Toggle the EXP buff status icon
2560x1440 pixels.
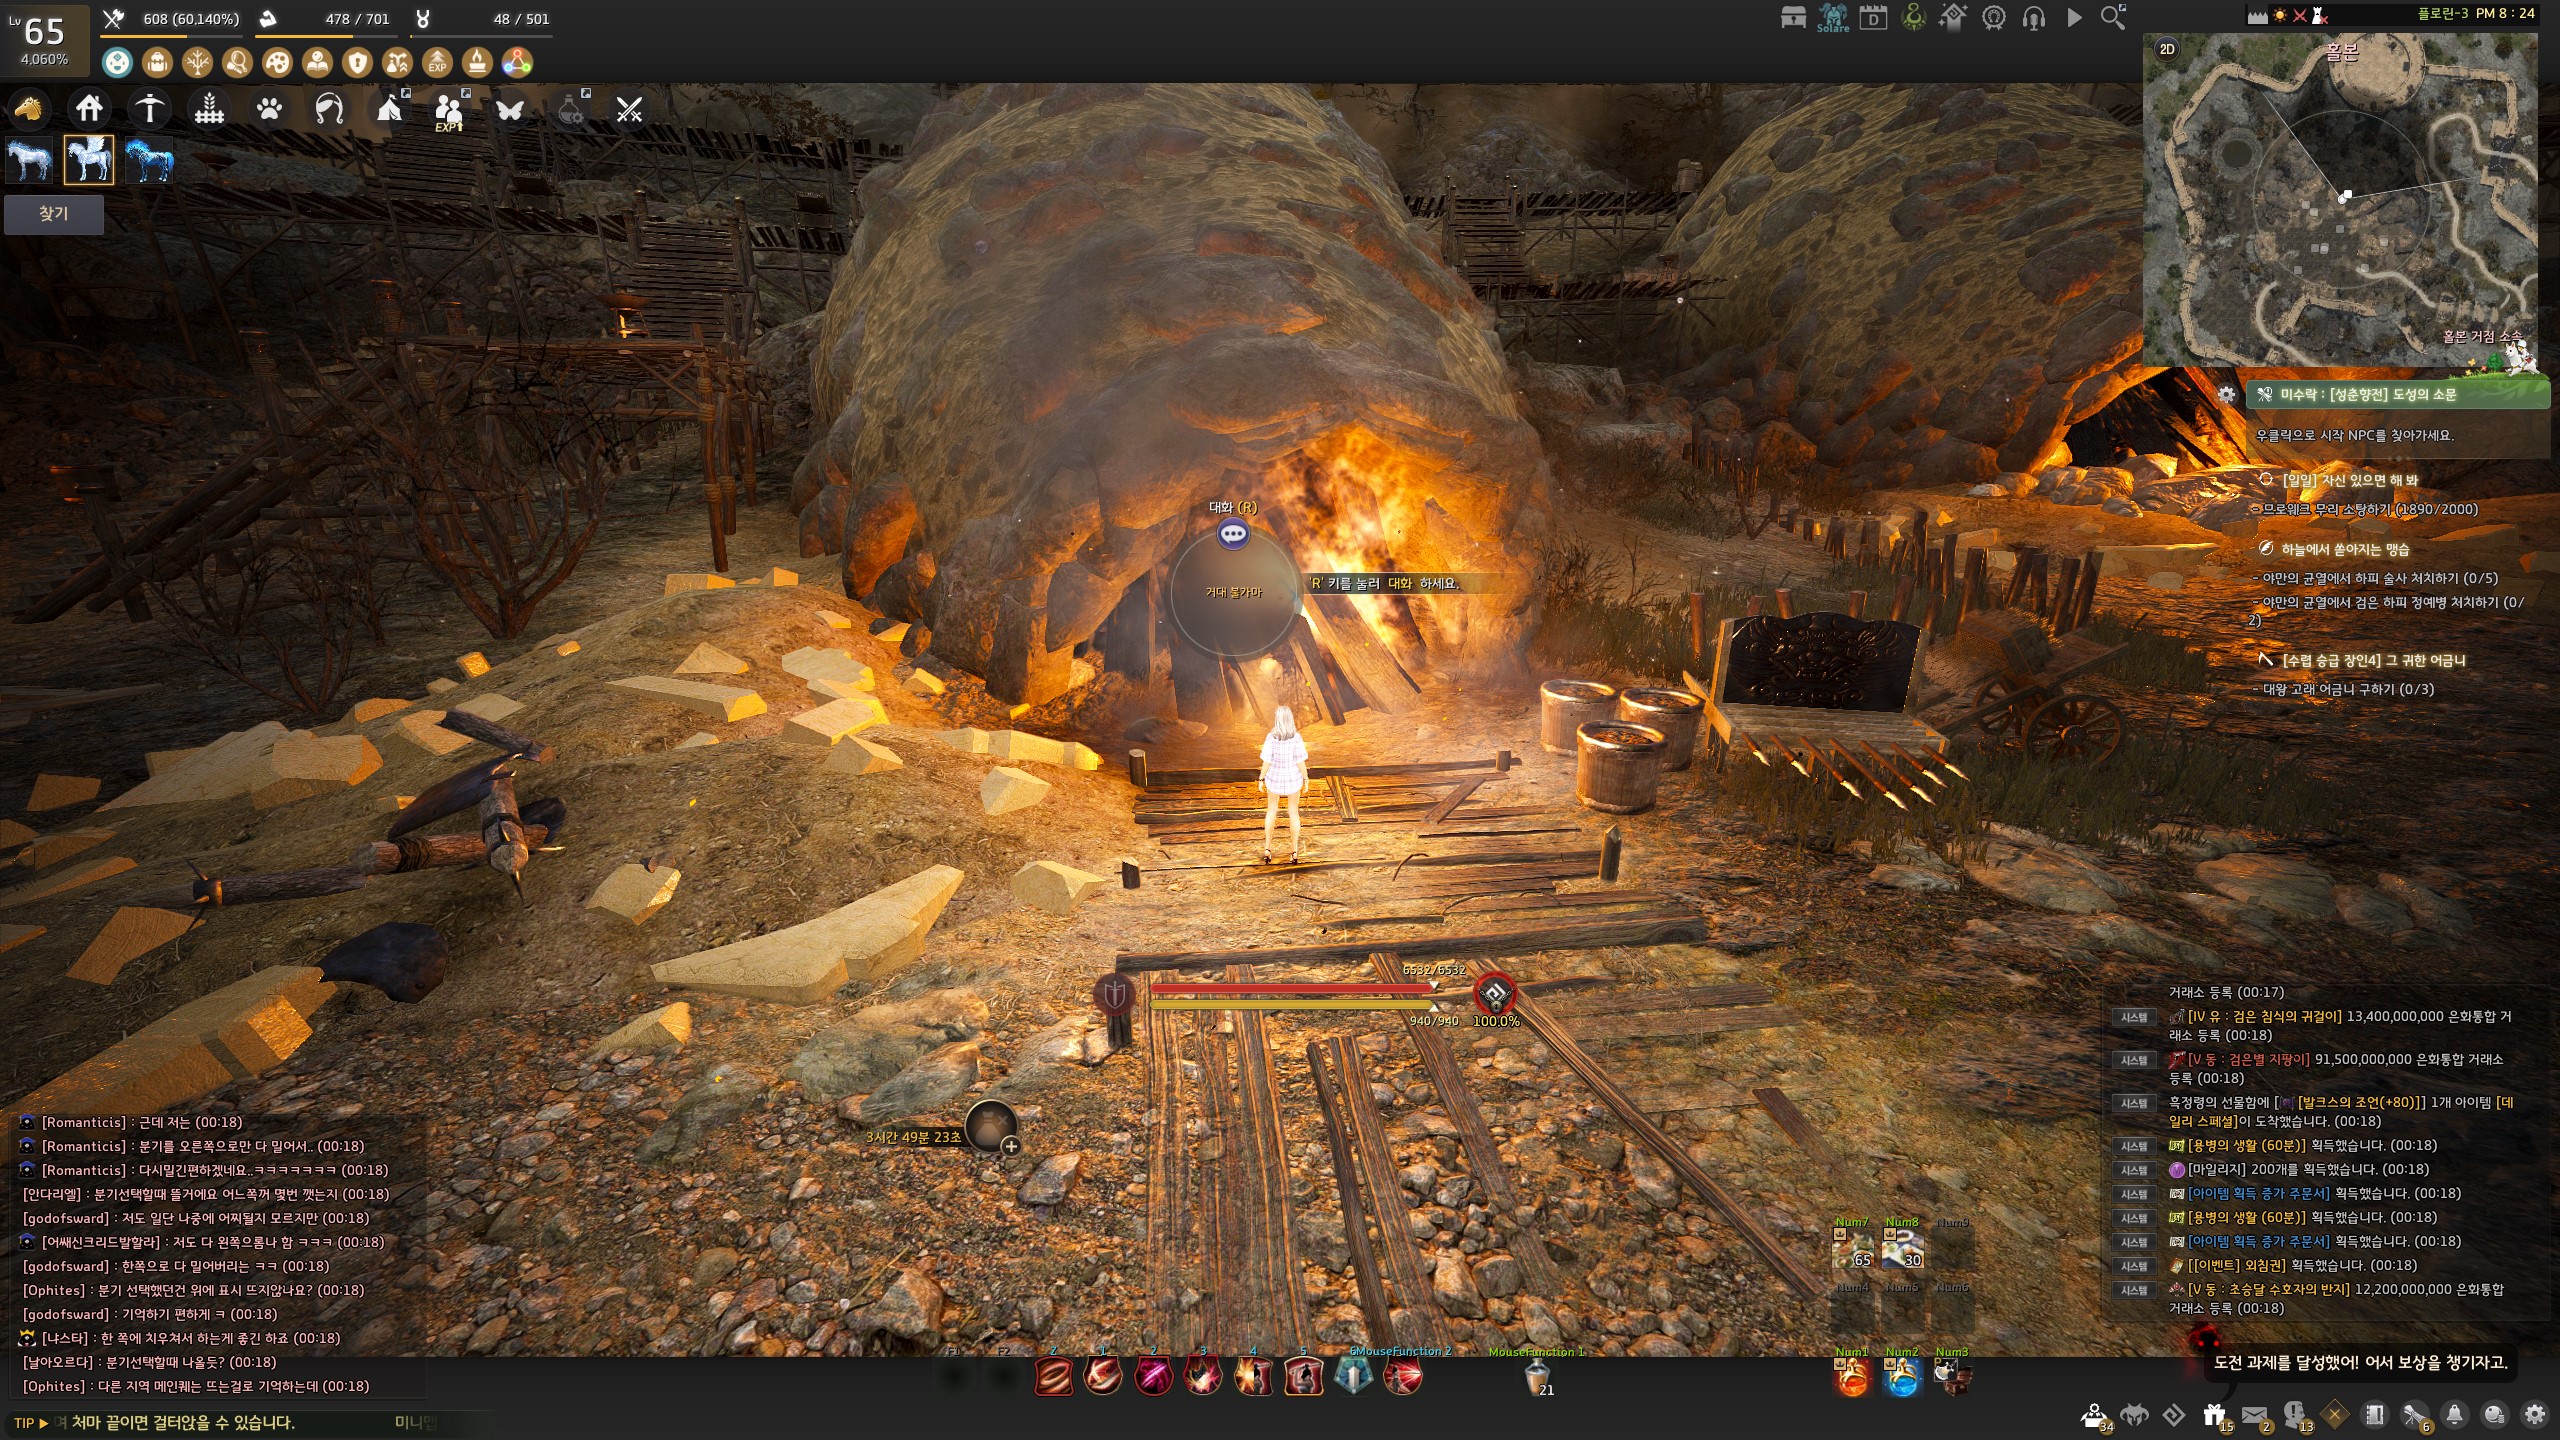(437, 63)
